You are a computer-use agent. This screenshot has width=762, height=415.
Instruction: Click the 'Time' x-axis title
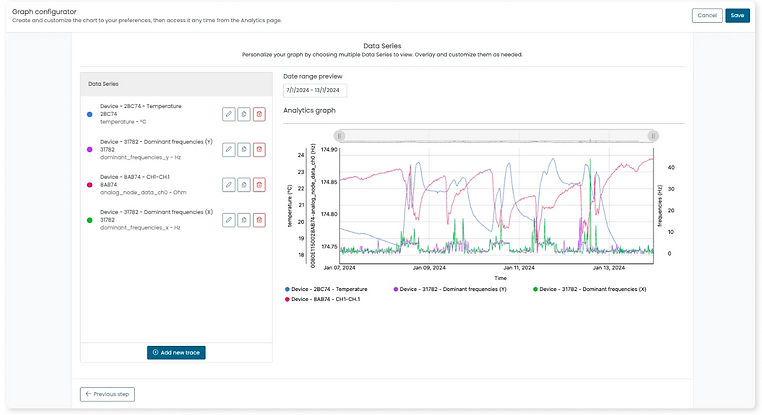501,278
